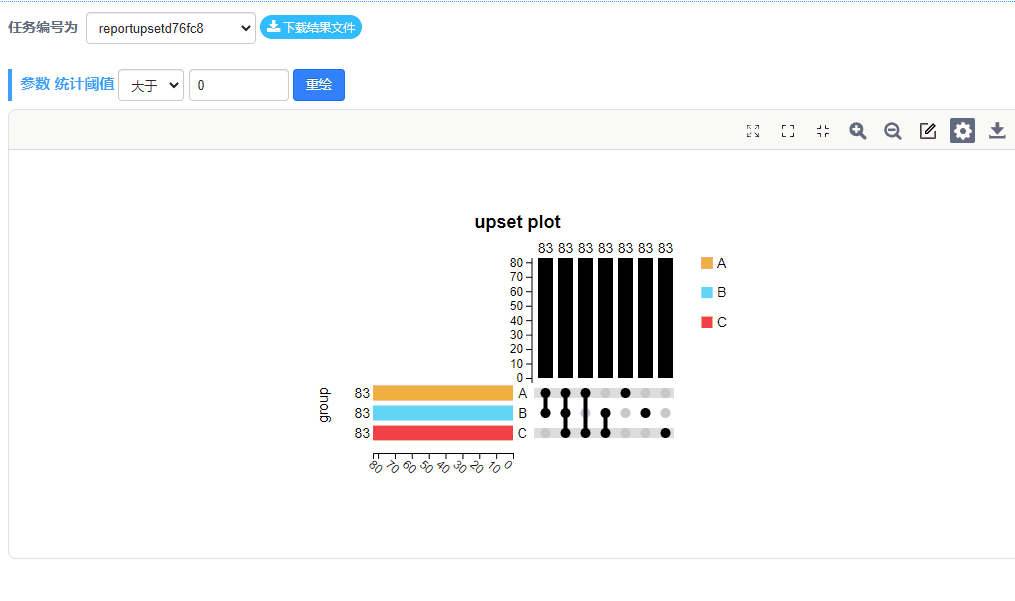Click the shrink/collapse view icon
This screenshot has width=1015, height=601.
(x=823, y=131)
